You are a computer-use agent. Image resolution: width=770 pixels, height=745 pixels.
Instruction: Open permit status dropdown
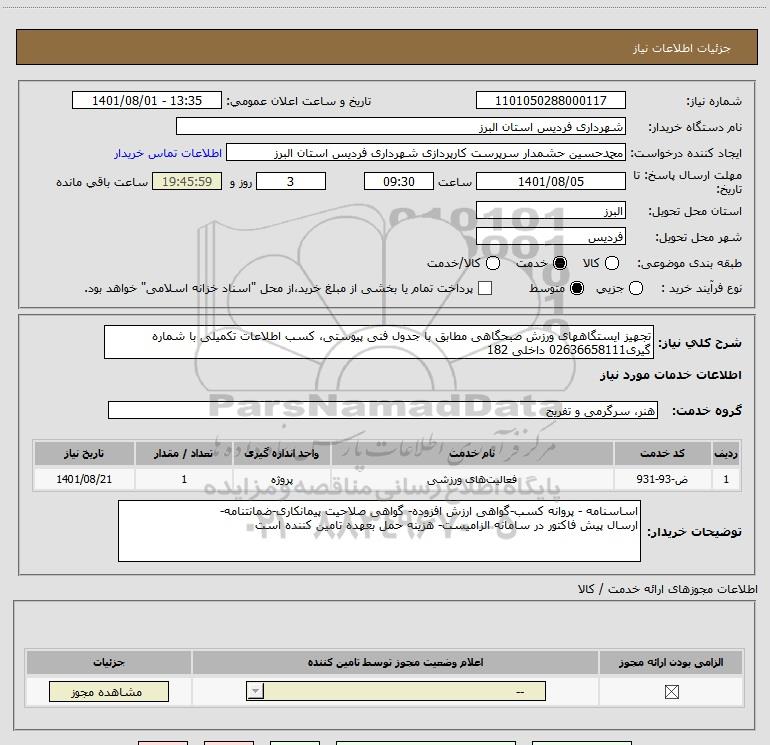[396, 691]
